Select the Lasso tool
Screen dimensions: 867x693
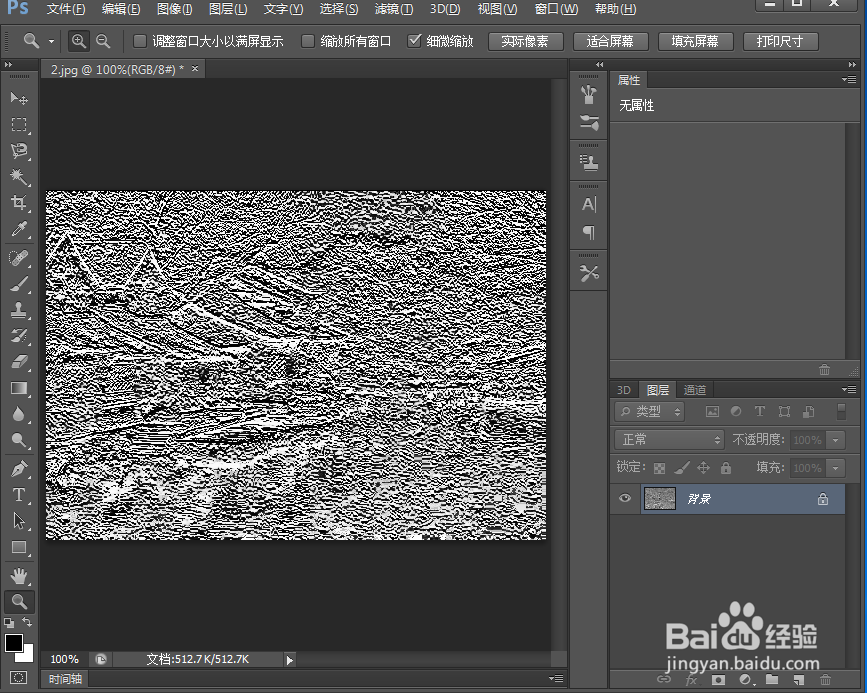pyautogui.click(x=19, y=150)
